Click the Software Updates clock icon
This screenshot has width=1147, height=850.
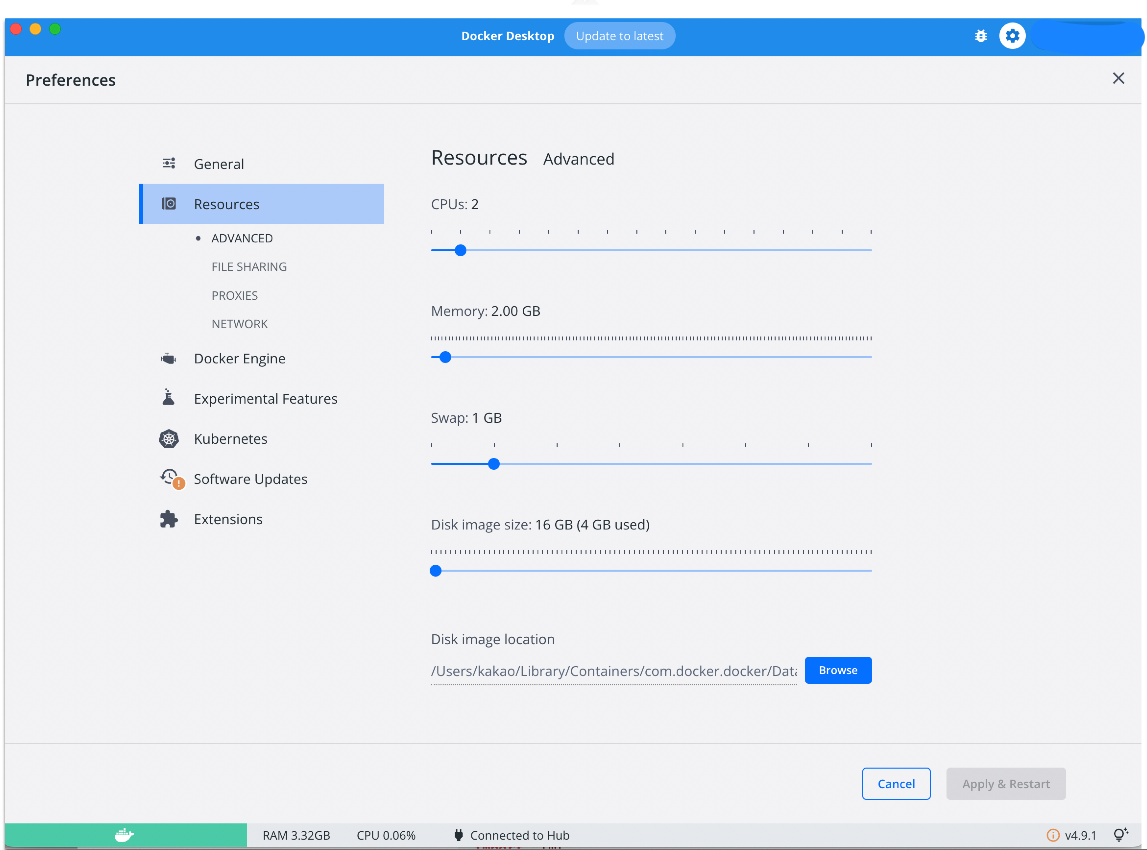[x=172, y=479]
